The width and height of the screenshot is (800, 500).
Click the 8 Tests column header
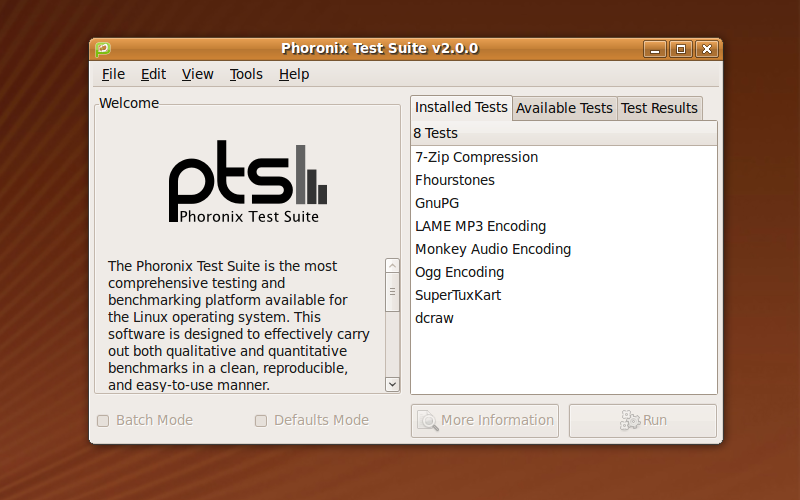(564, 134)
